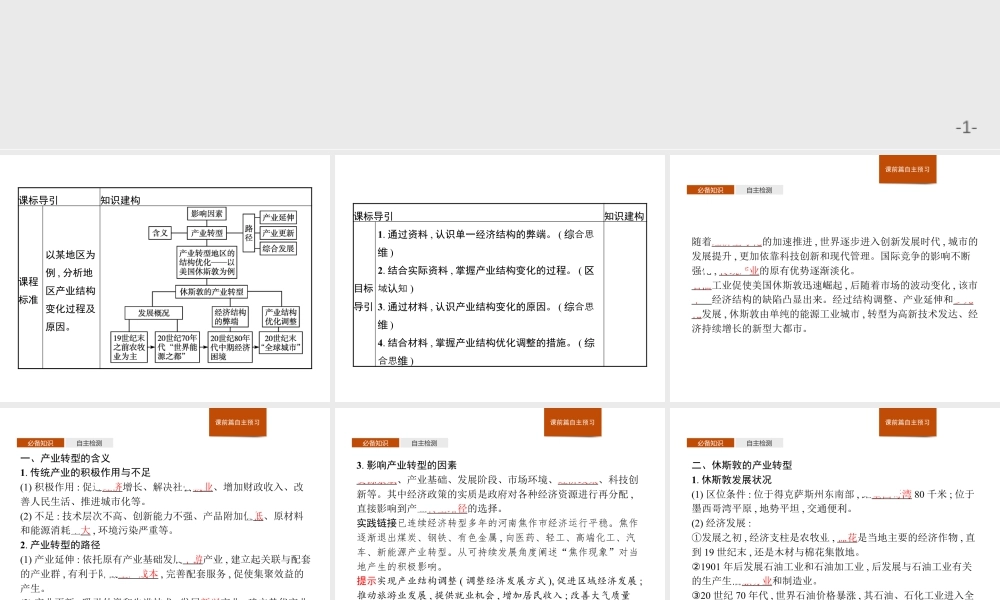This screenshot has width=1000, height=600.
Task: Select the 自主检测 tab on bottom-right slide
Action: (758, 441)
